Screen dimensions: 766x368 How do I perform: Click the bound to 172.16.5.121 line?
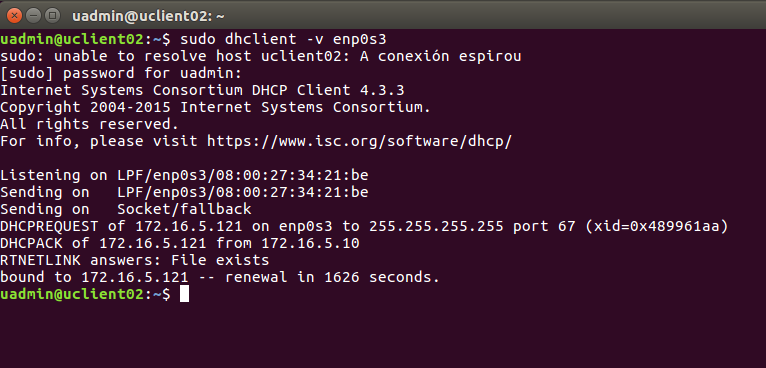[220, 278]
